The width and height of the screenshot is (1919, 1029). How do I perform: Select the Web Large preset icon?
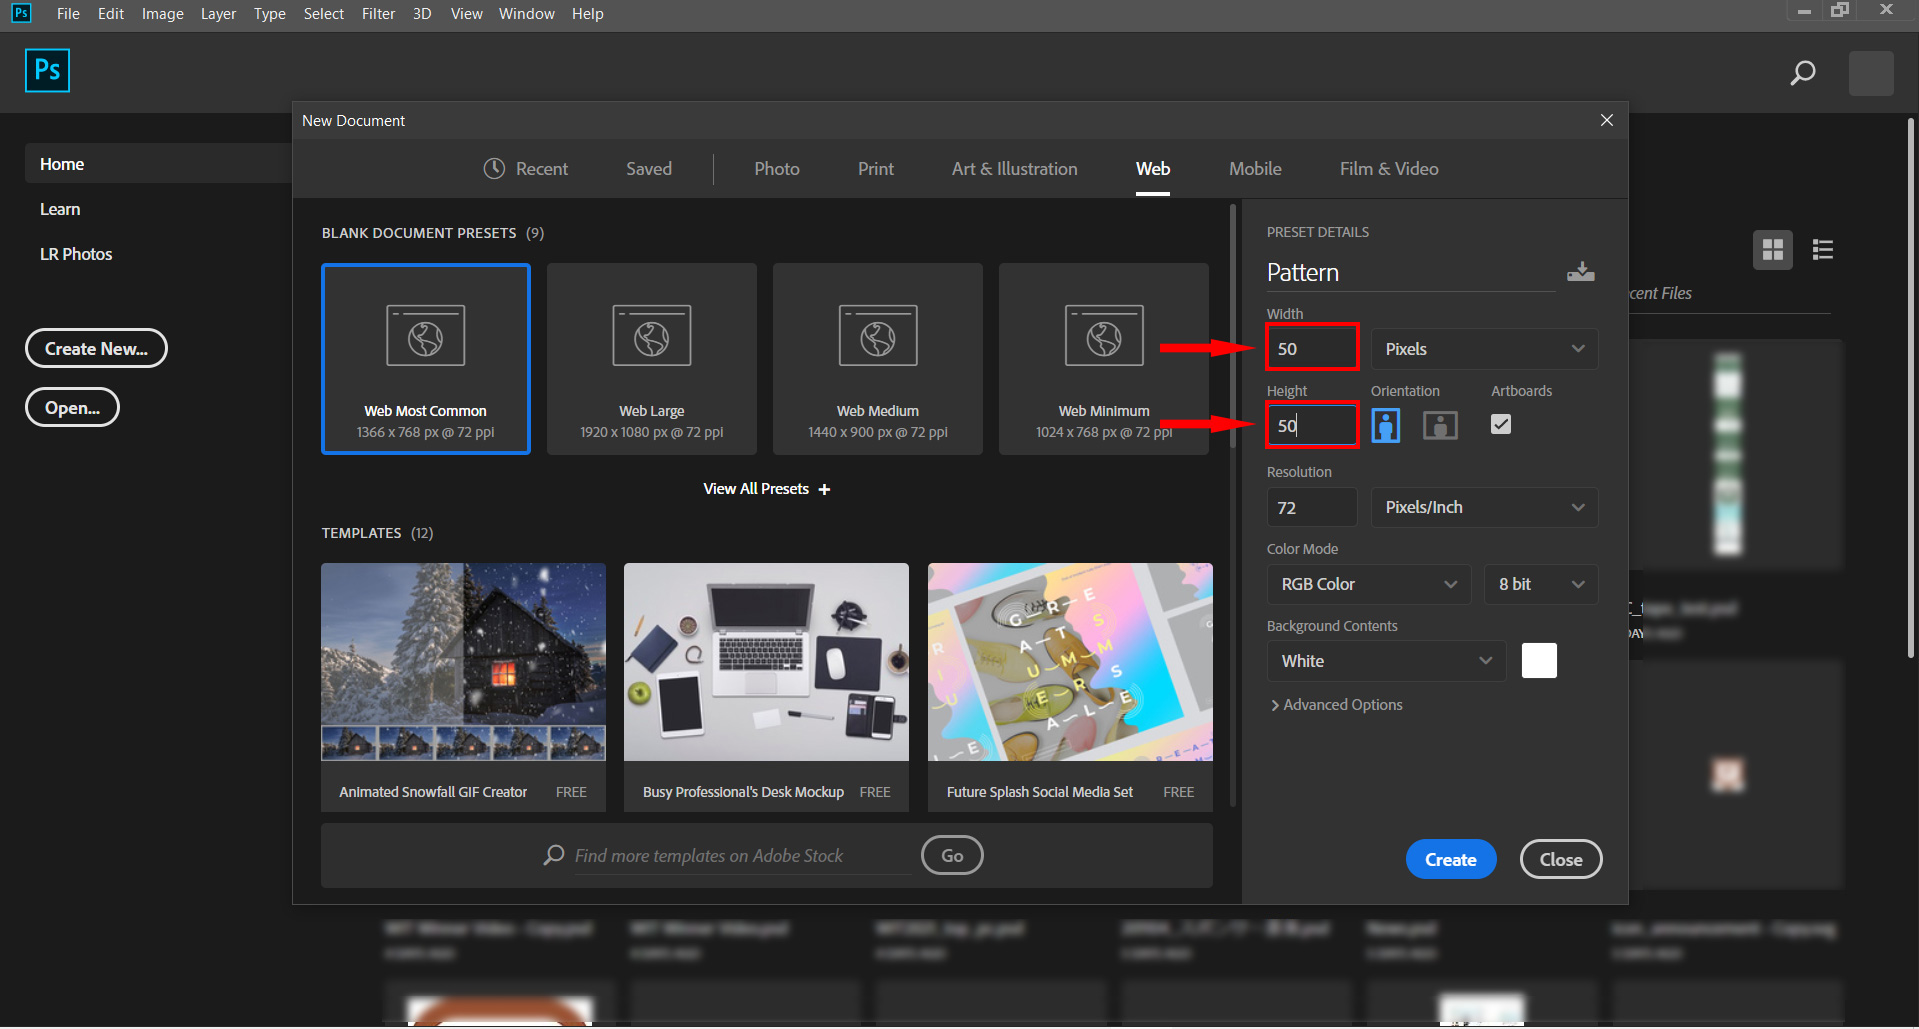(651, 337)
